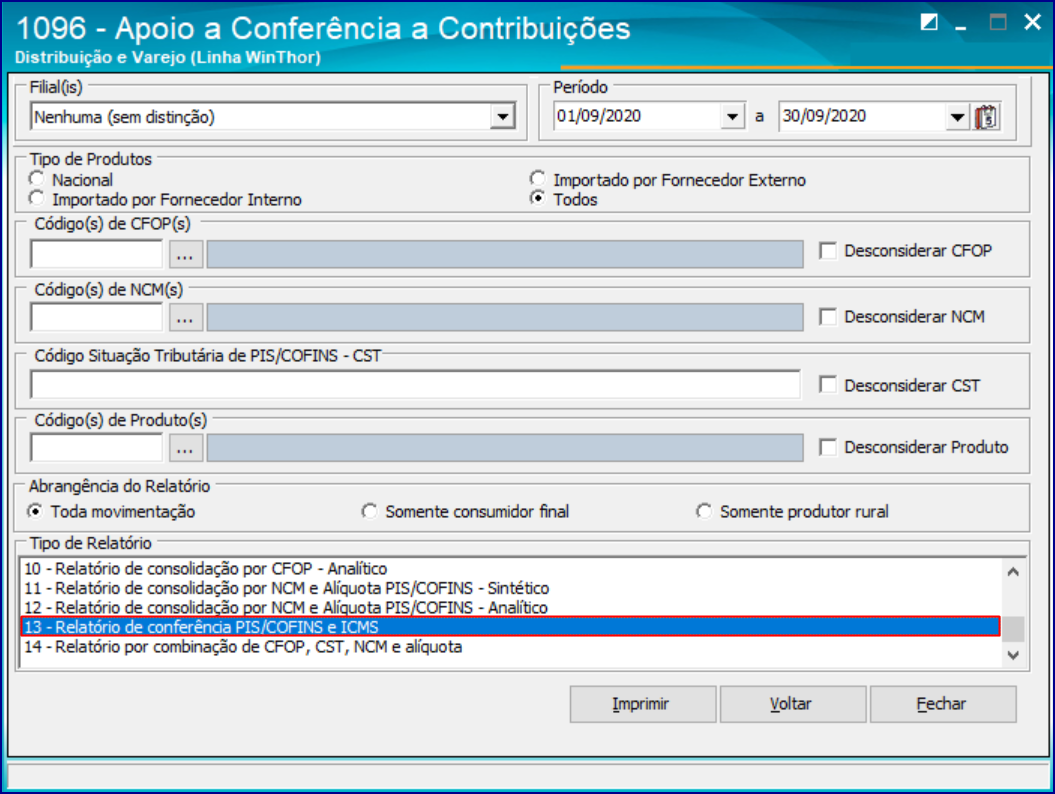The height and width of the screenshot is (794, 1055).
Task: Click report list scrollbar up arrow
Action: tap(1013, 572)
